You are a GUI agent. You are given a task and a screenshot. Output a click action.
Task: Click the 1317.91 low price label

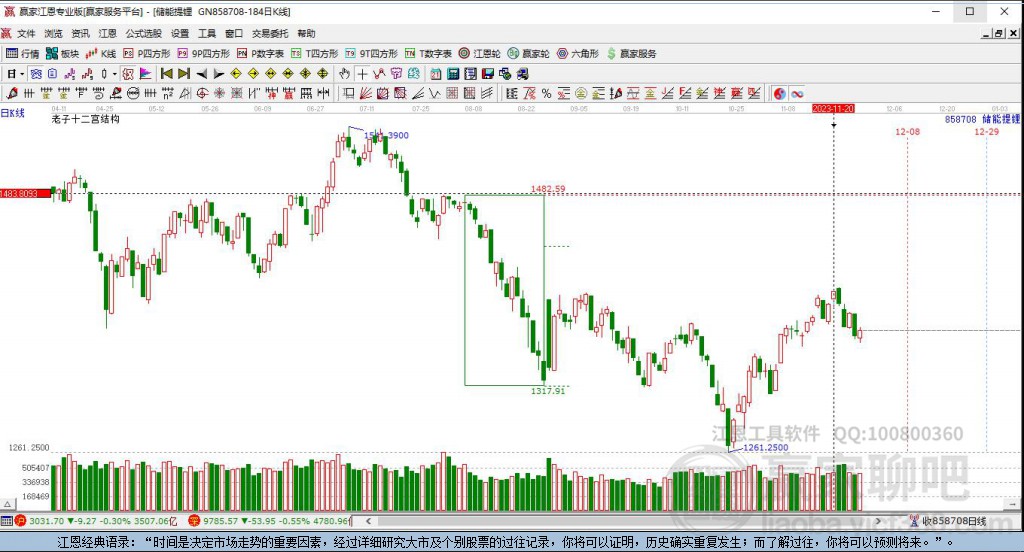548,391
